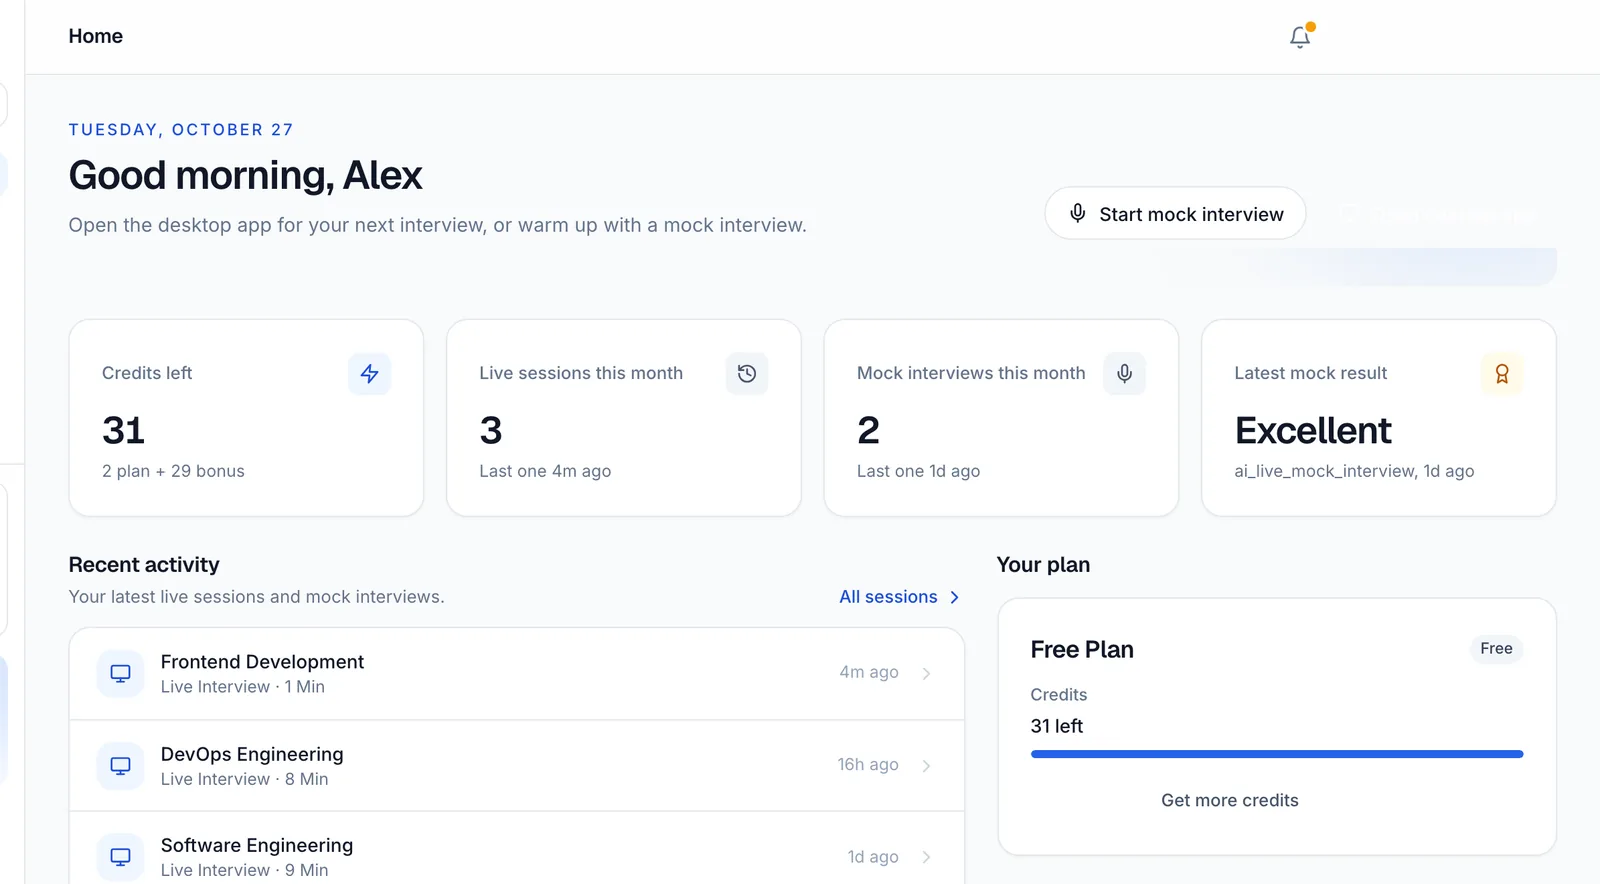The image size is (1600, 884).
Task: Click the Free badge on plan card
Action: 1496,649
